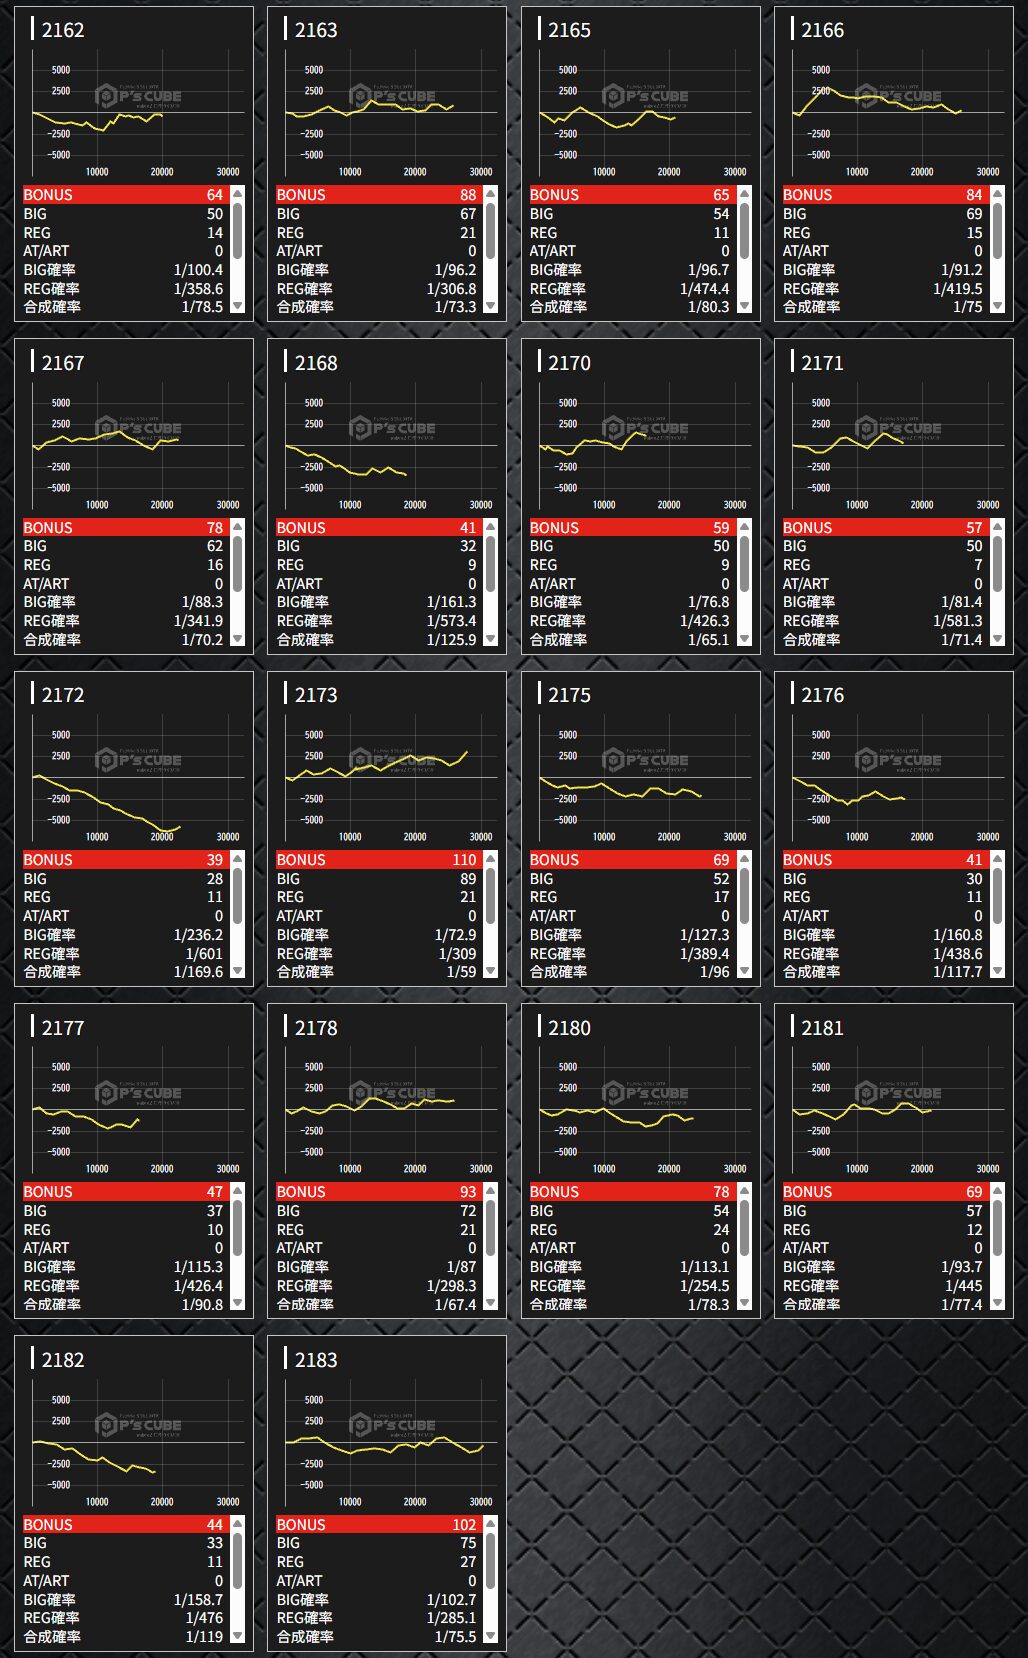Click the scroll-up arrow in machine 2166's stats list
1028x1658 pixels.
997,193
